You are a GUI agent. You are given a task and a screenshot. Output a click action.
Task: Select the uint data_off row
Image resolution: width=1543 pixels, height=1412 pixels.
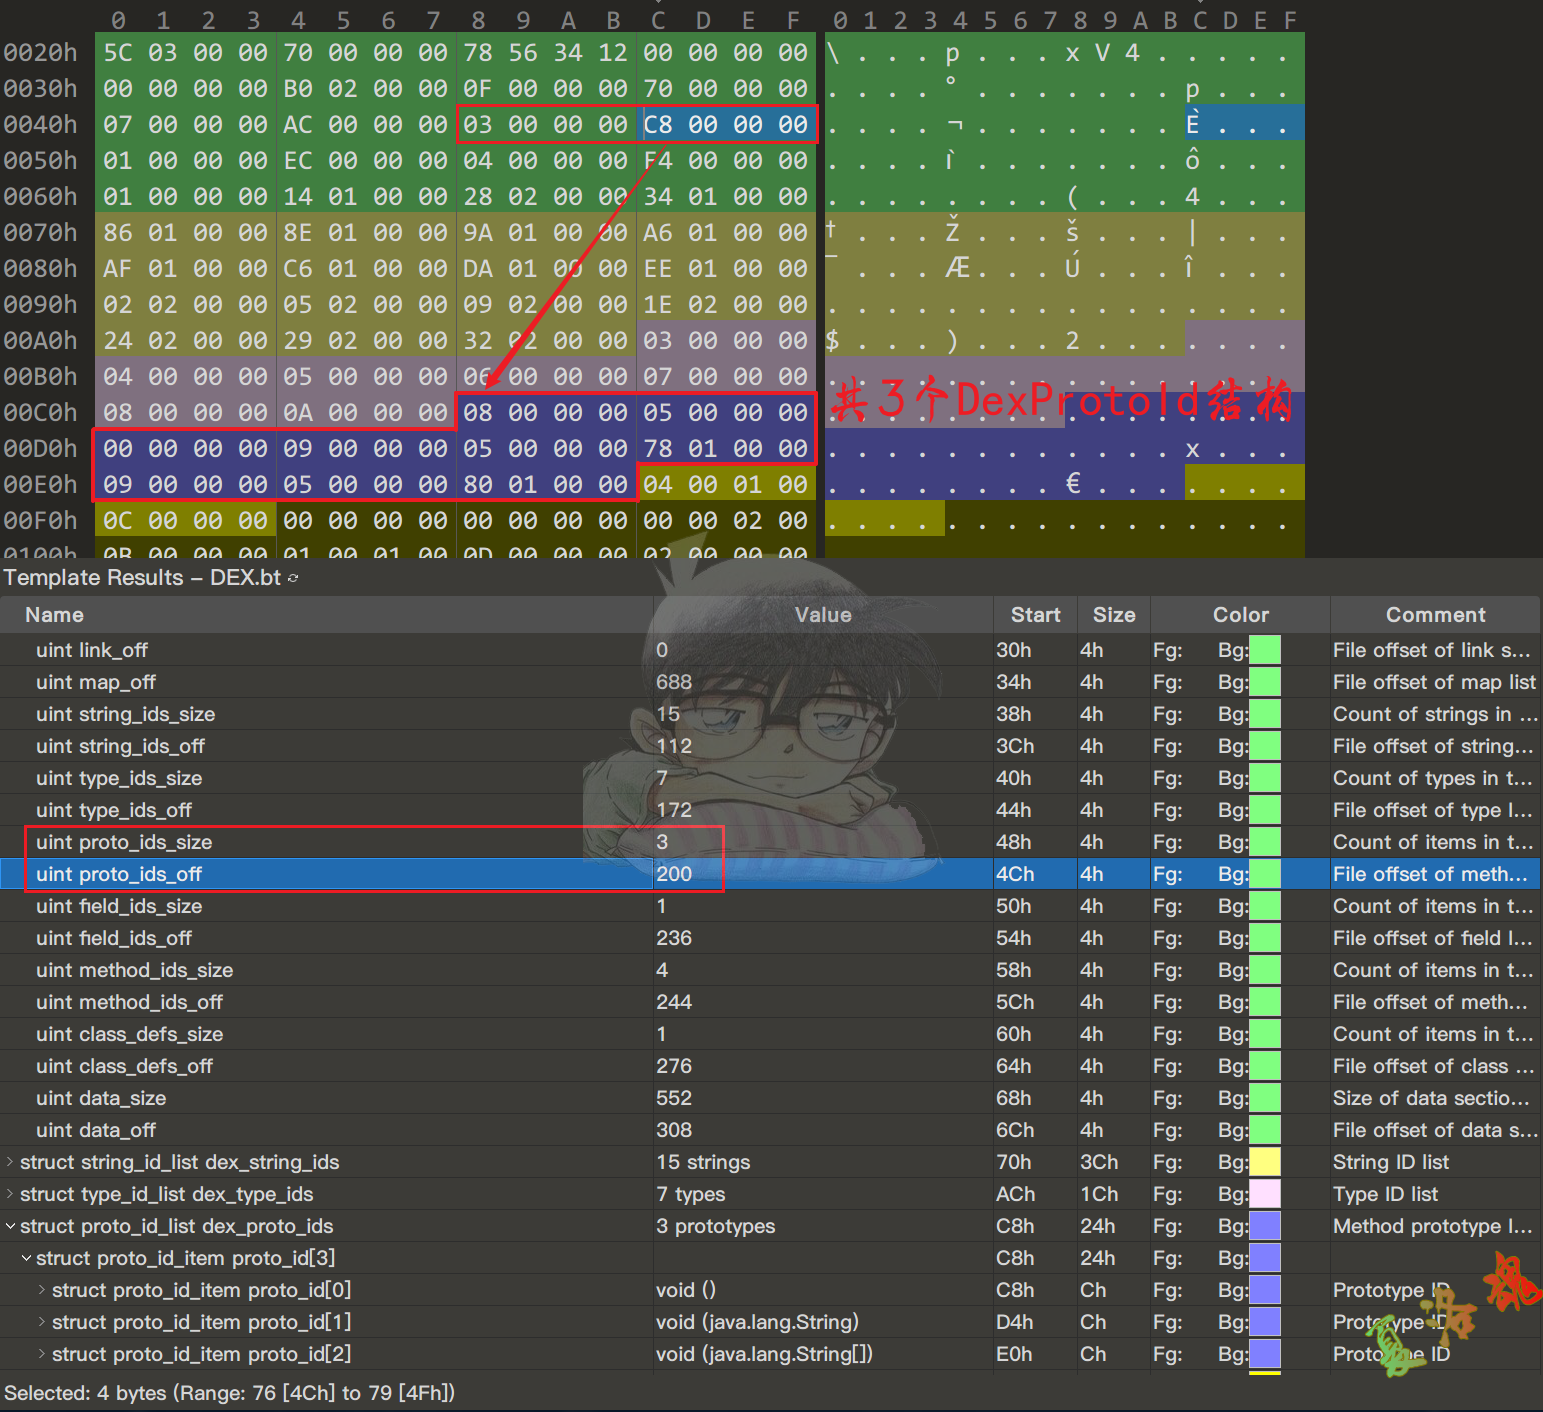tap(96, 1130)
